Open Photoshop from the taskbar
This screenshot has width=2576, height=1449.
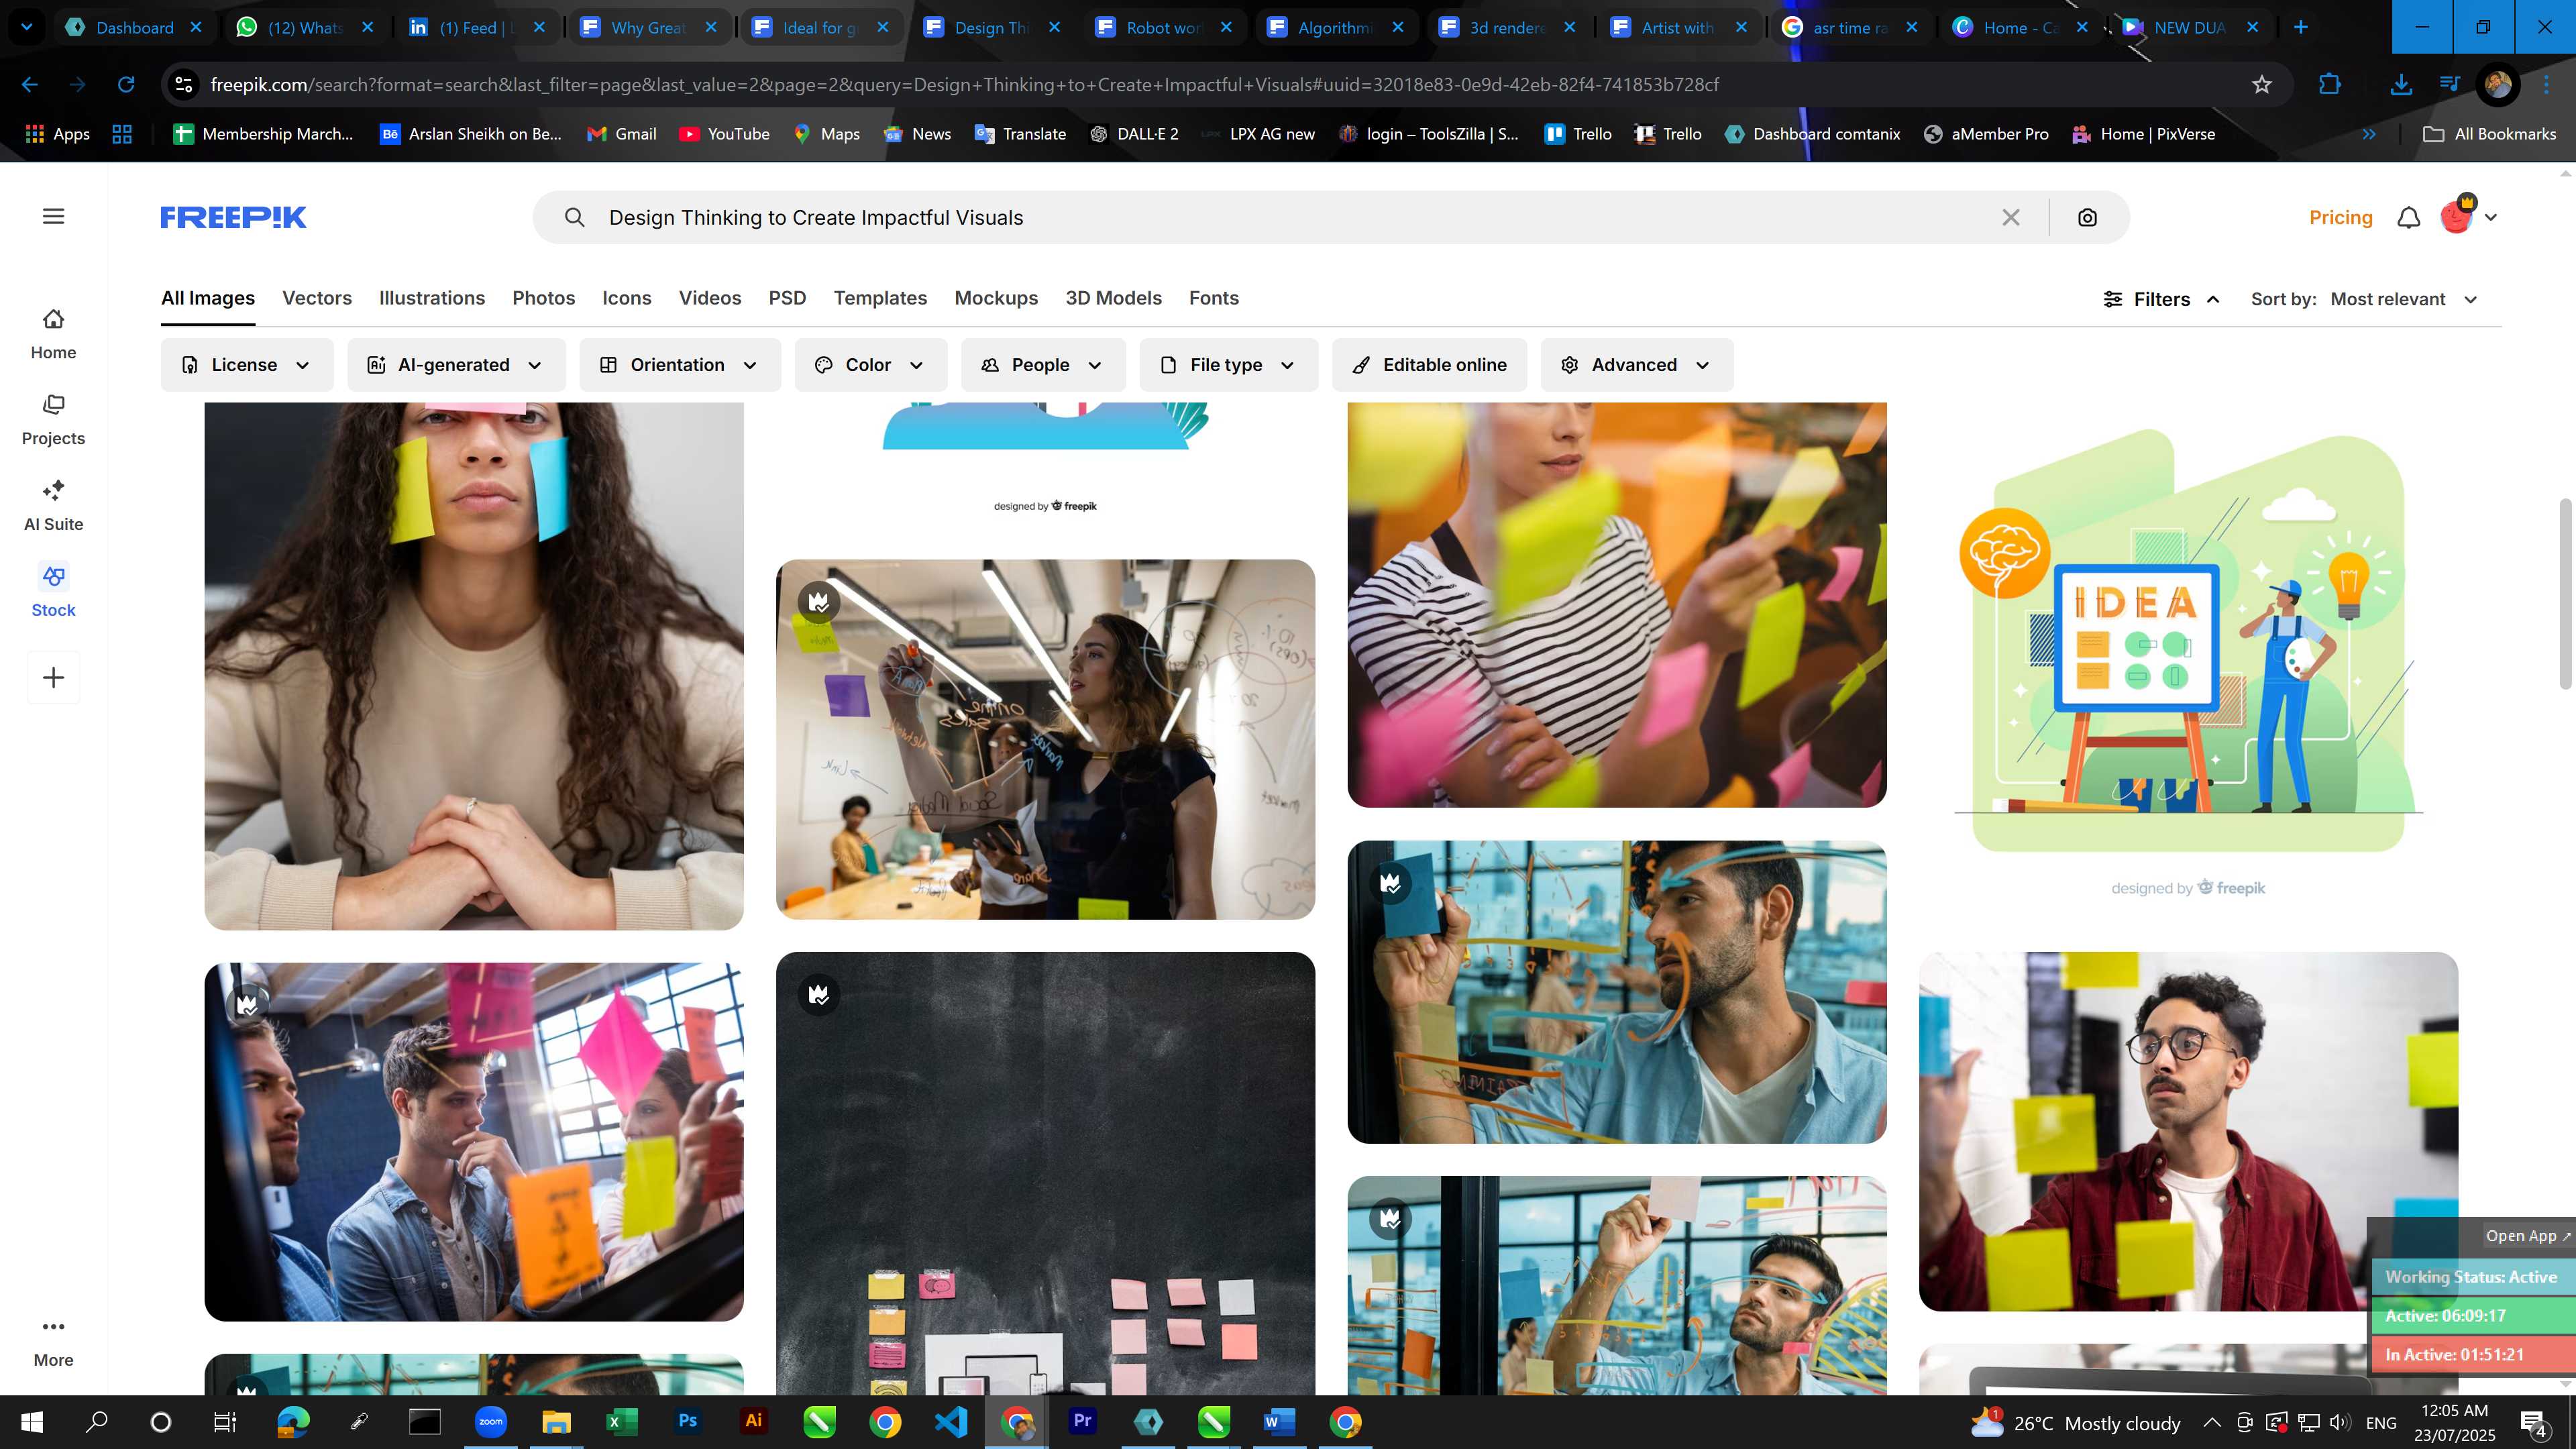(688, 1421)
